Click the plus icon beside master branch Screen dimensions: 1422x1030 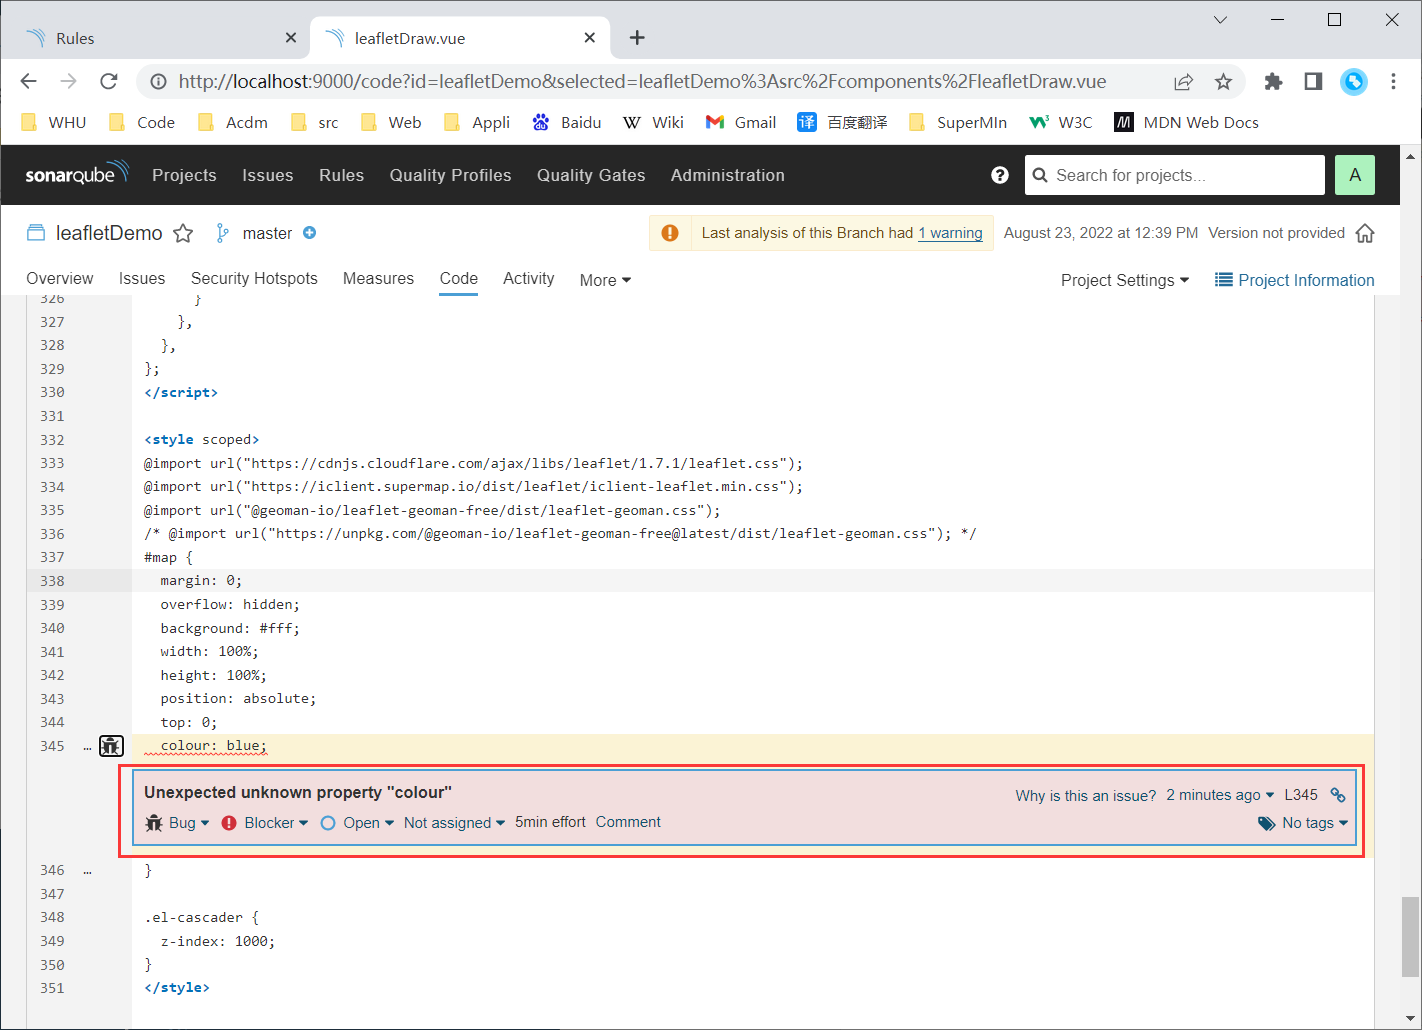point(310,233)
